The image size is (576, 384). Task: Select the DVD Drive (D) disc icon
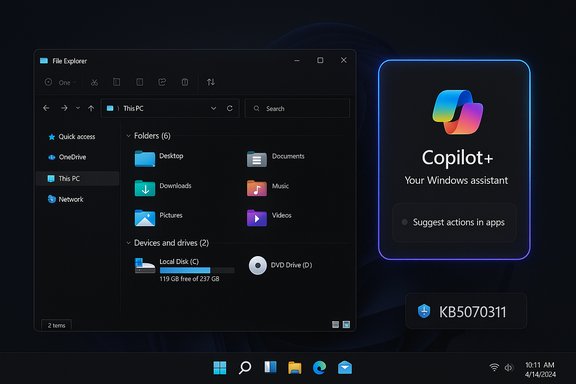pos(258,265)
